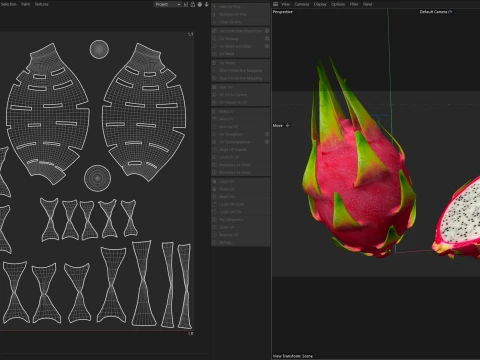Viewport: 480px width, 360px height.
Task: Run the Clear UV Pins command
Action: [240, 22]
